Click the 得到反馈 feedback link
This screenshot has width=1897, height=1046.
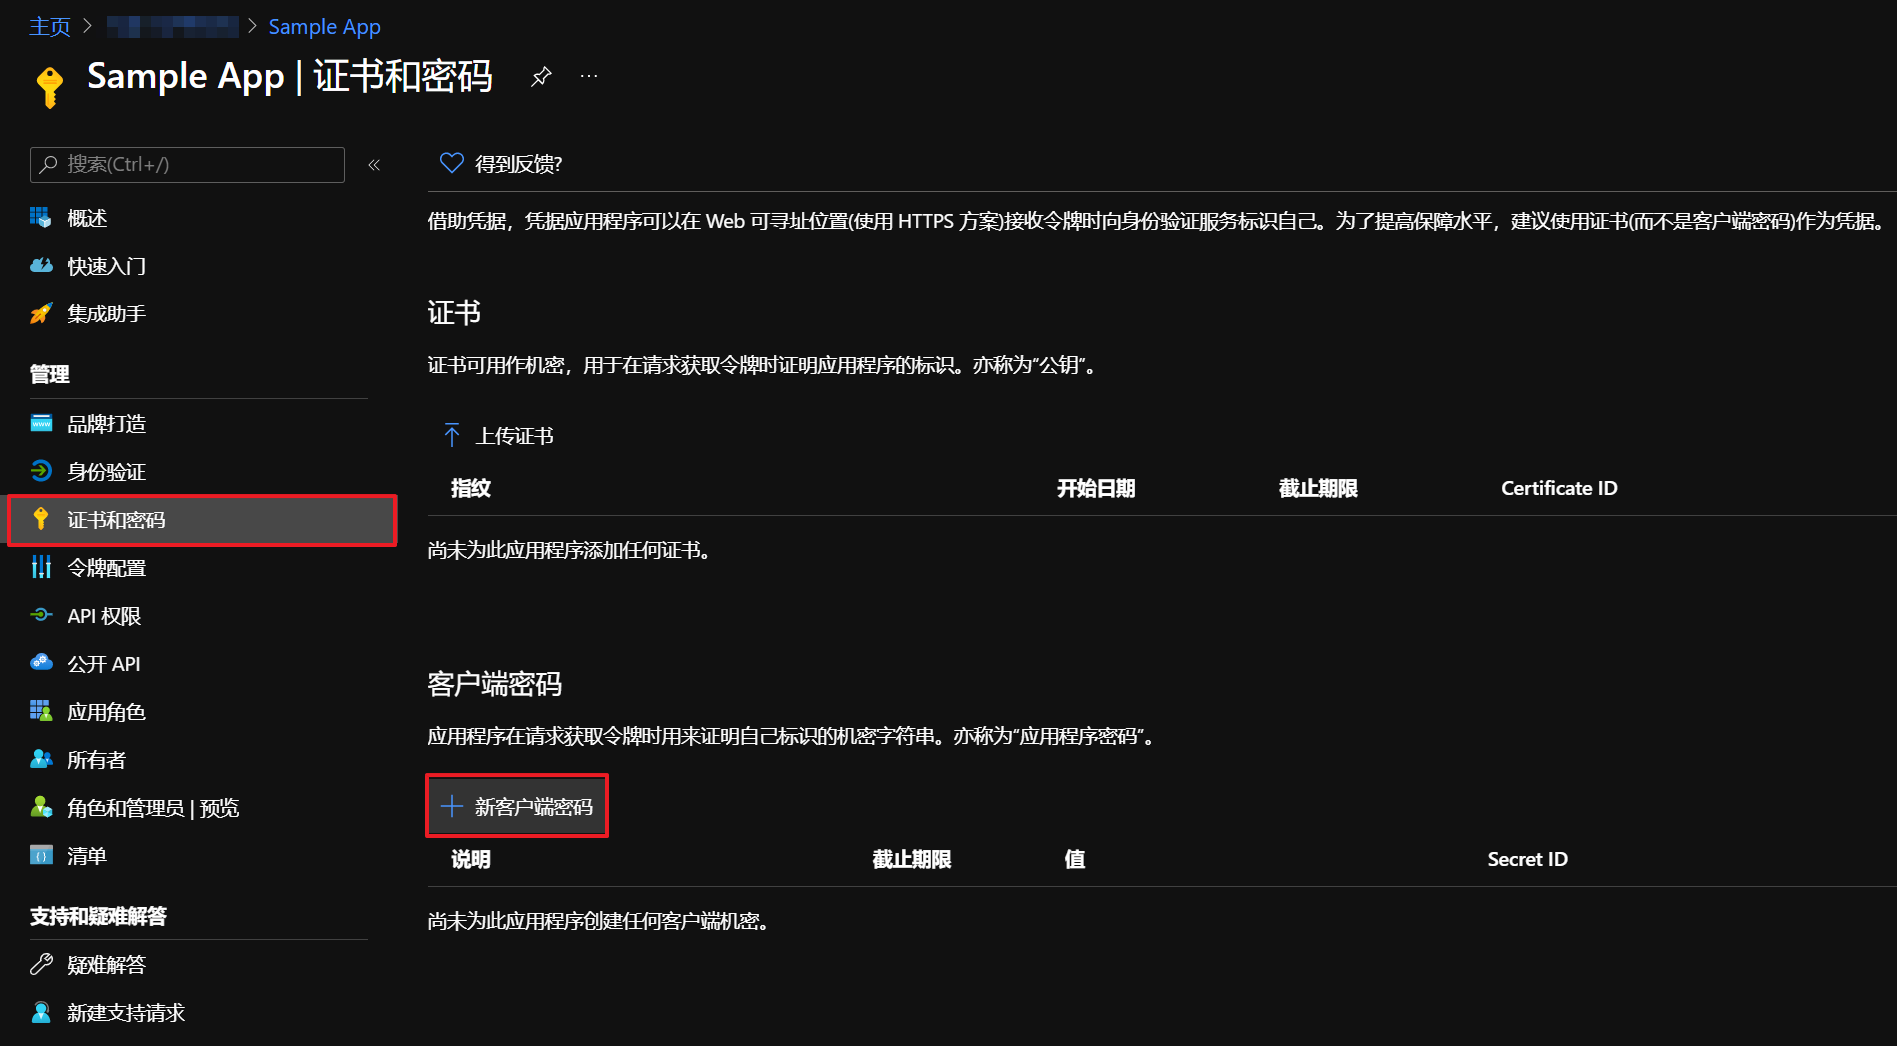click(x=502, y=164)
